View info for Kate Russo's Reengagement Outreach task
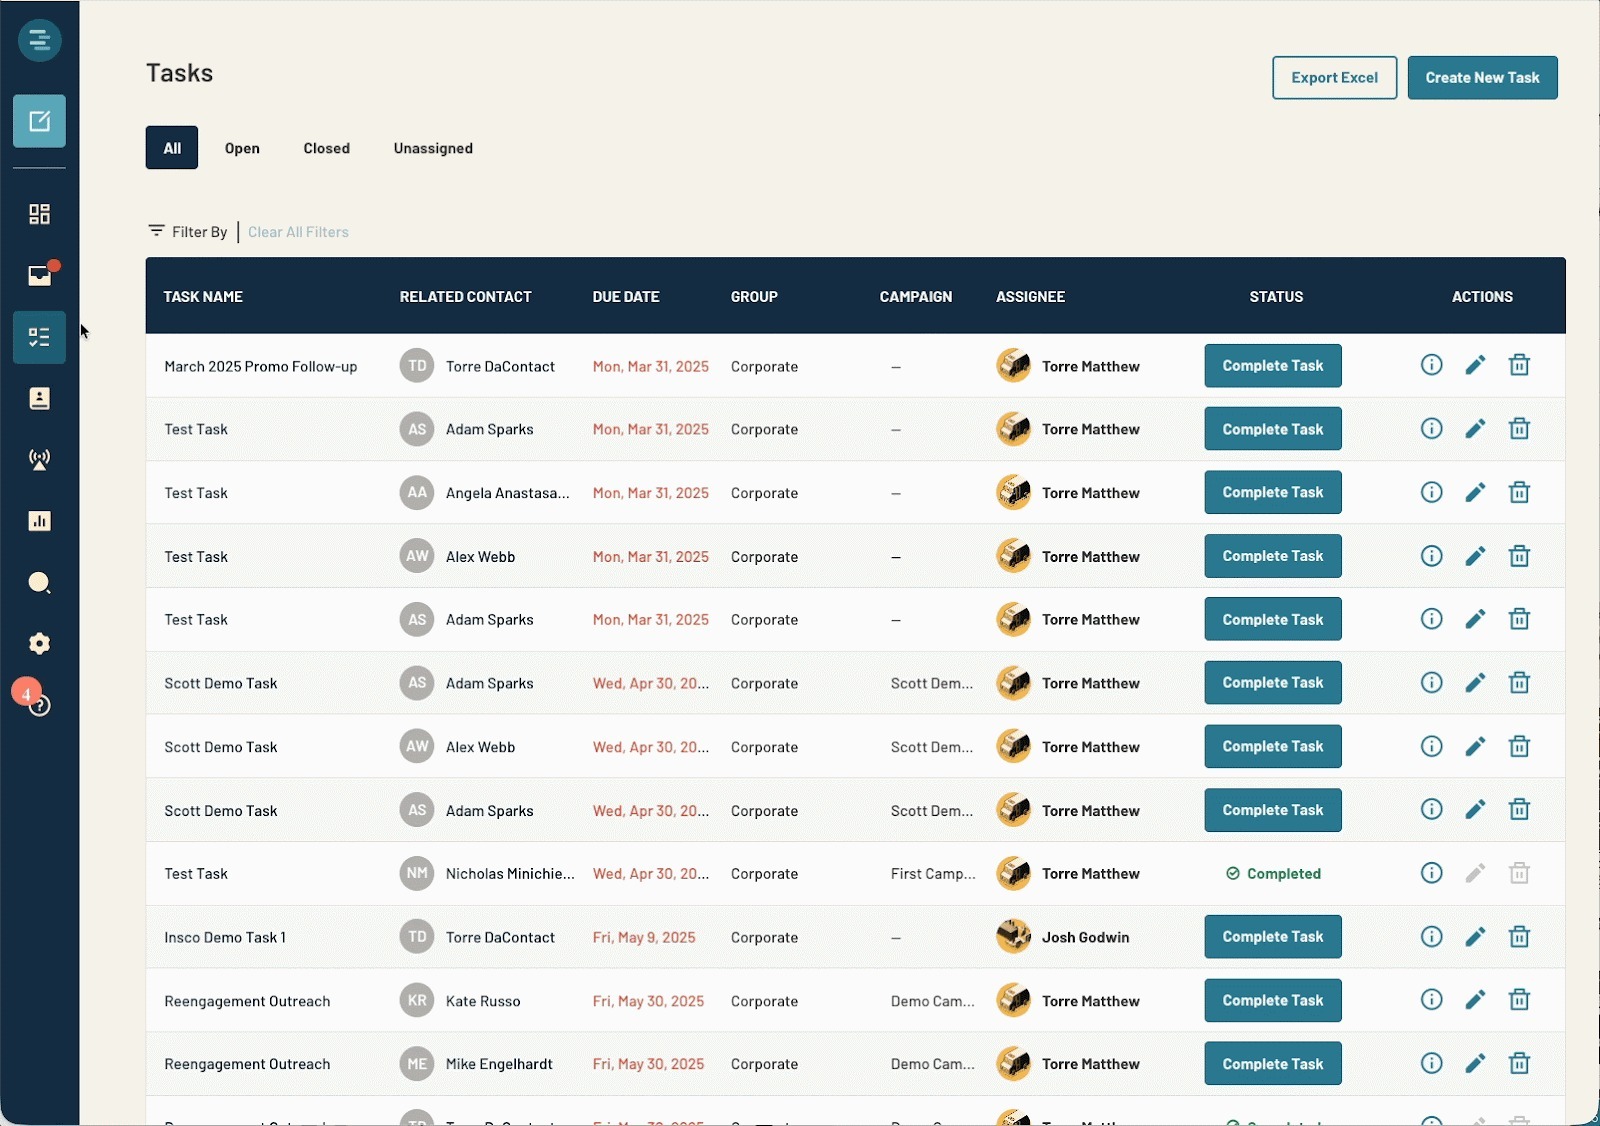The height and width of the screenshot is (1126, 1600). tap(1431, 1000)
